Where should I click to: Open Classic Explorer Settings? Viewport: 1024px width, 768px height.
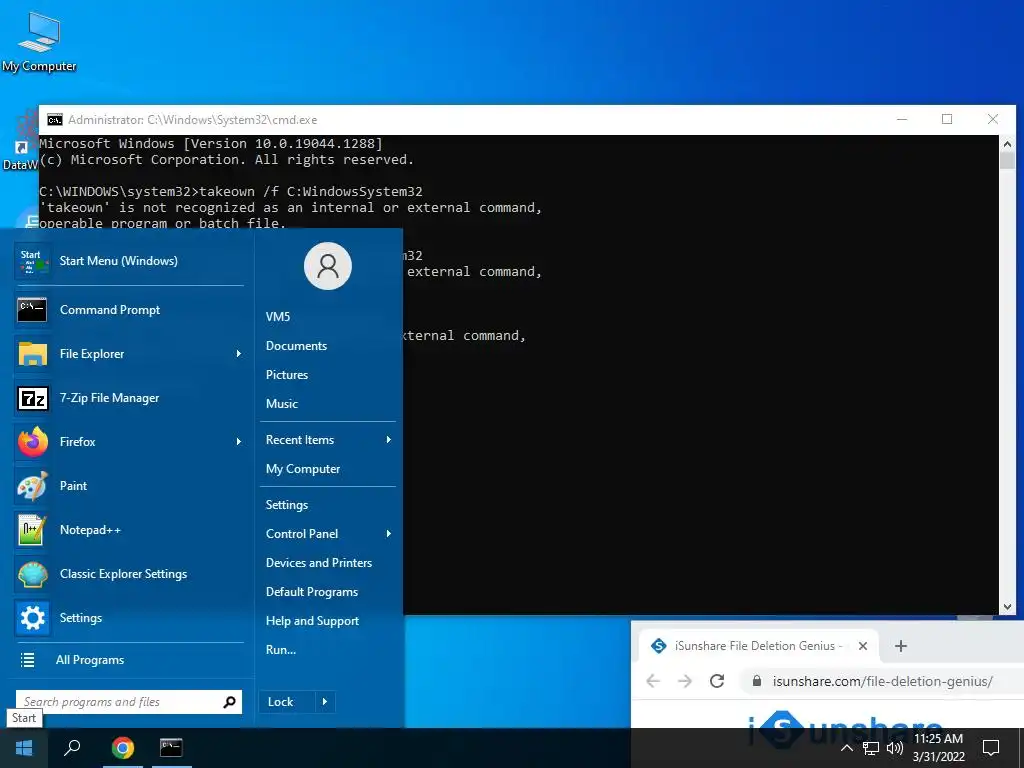[x=129, y=574]
